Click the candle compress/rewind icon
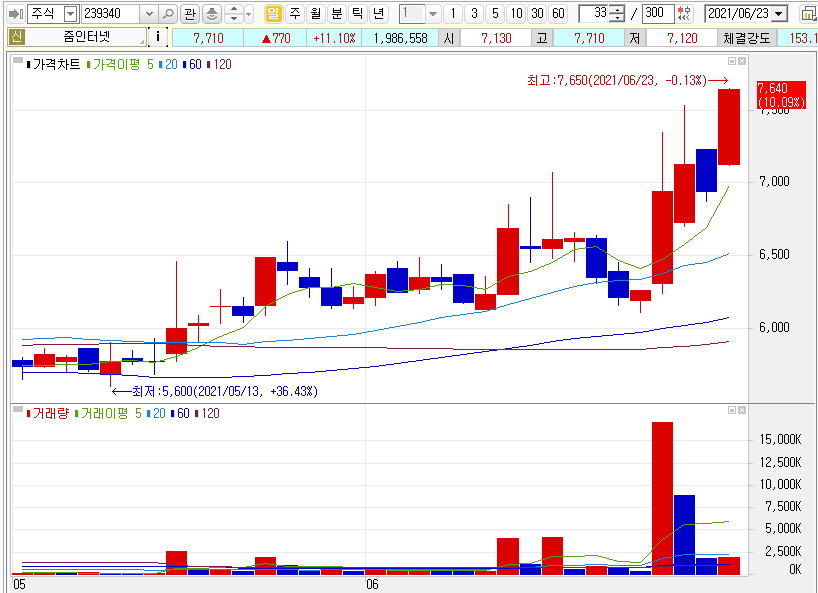818x593 pixels. 684,14
